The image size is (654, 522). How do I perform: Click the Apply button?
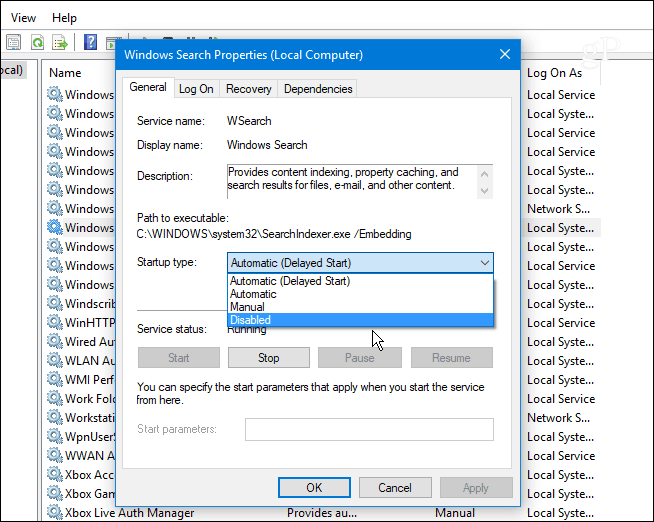pyautogui.click(x=476, y=487)
